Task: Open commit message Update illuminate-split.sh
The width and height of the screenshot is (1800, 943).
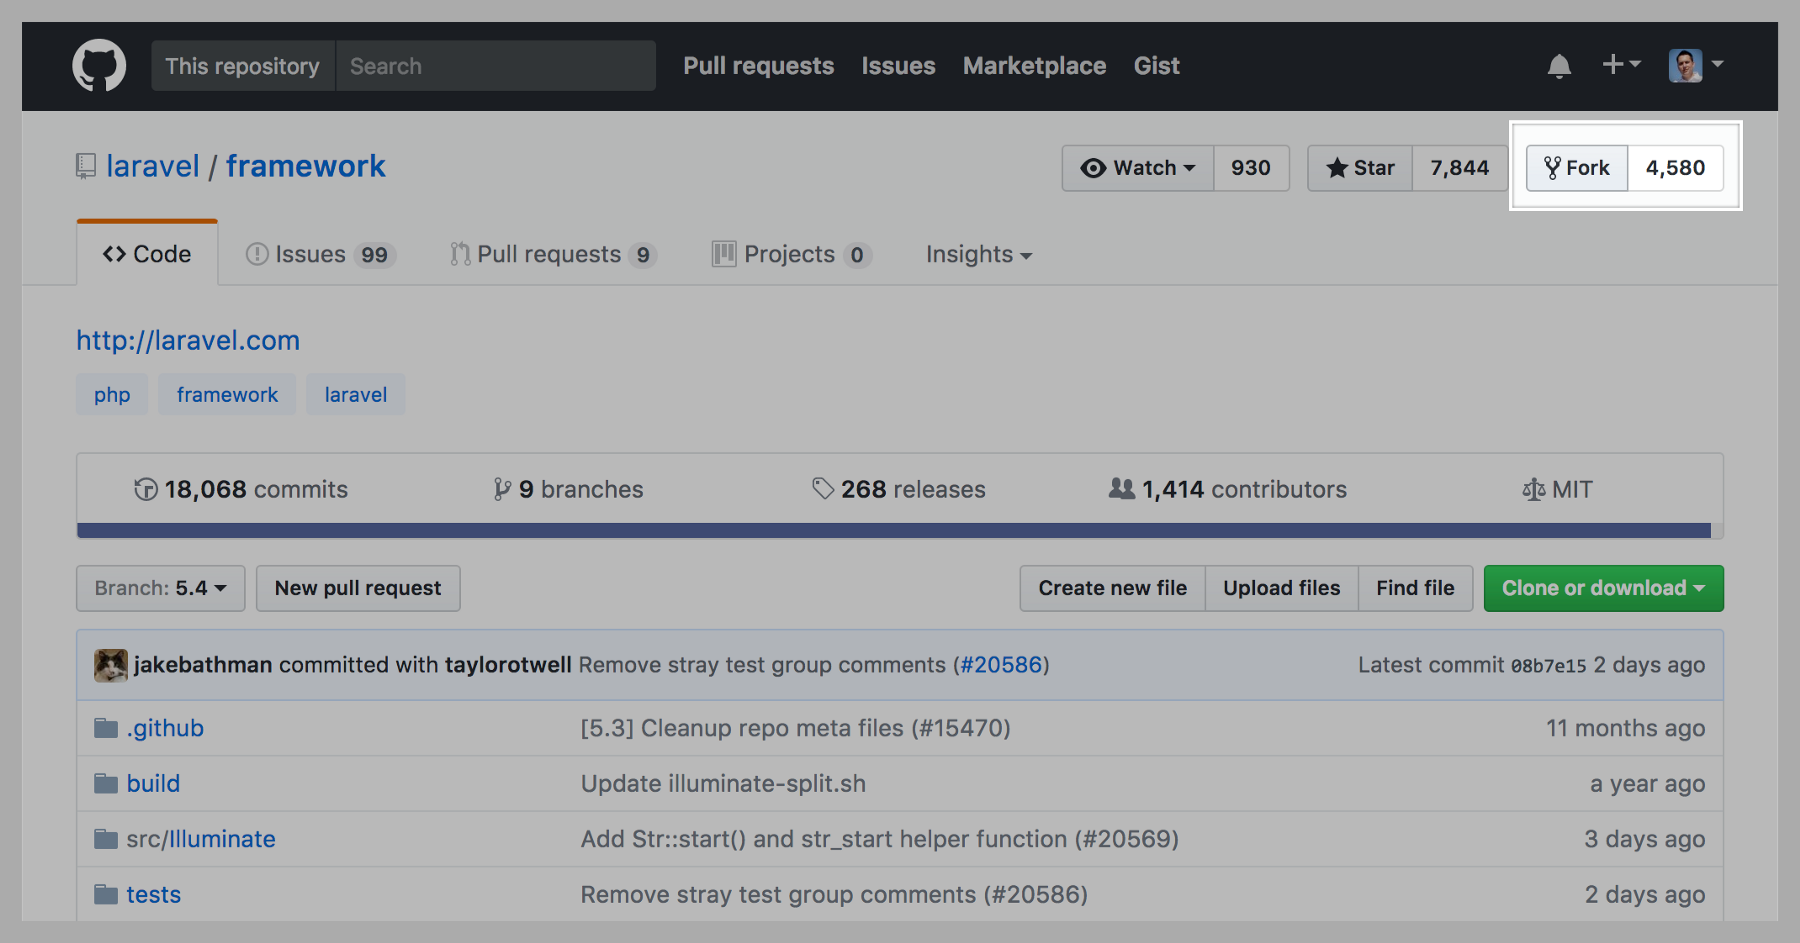Action: pyautogui.click(x=723, y=783)
